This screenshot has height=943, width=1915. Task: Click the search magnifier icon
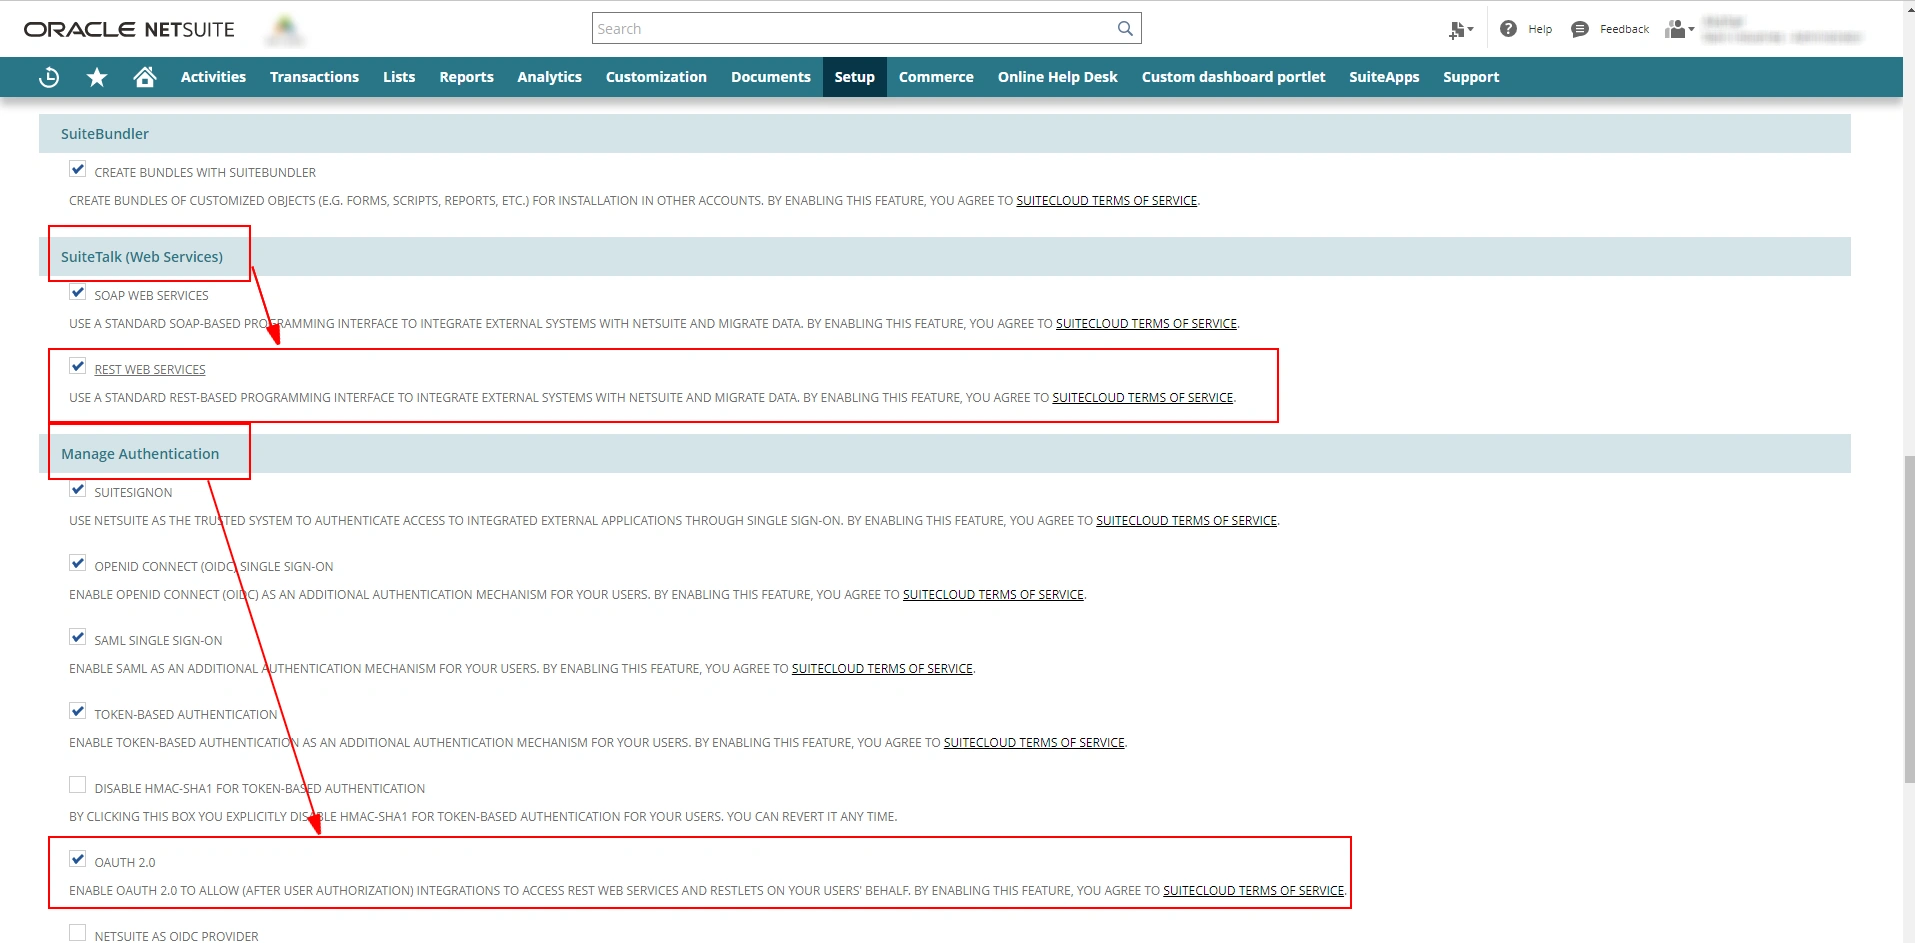(x=1125, y=29)
